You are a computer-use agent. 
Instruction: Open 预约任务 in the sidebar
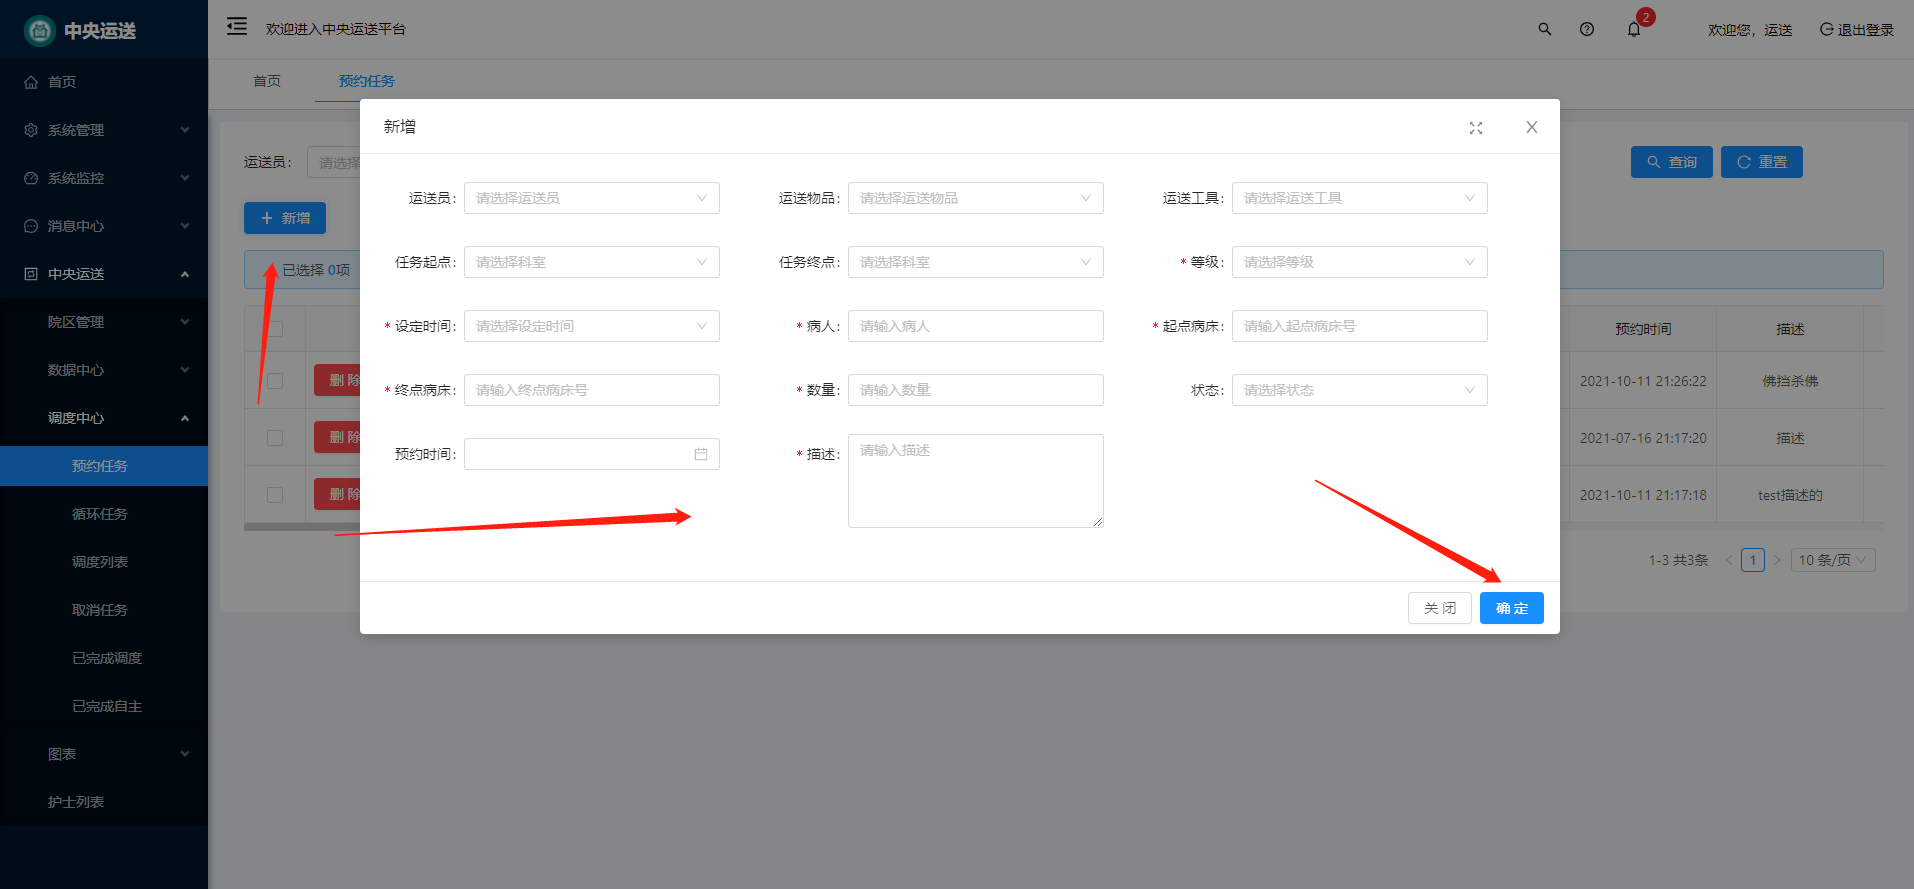click(x=104, y=466)
